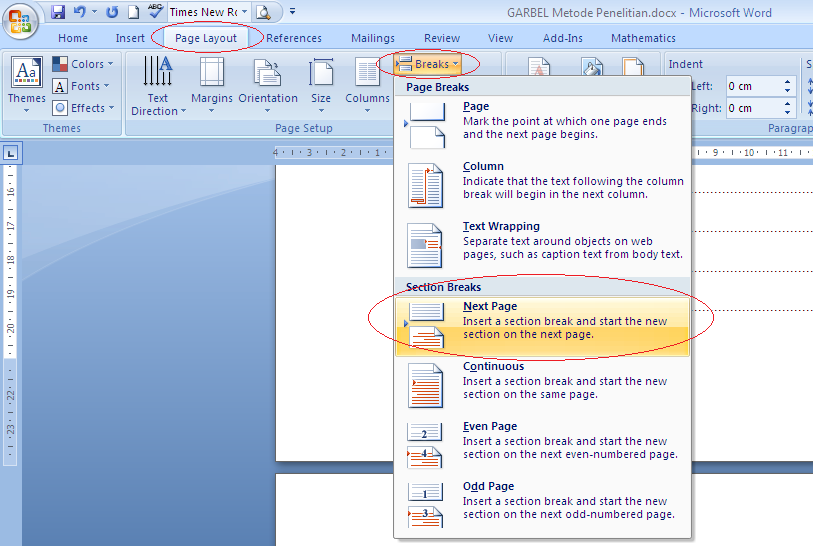Screen dimensions: 813x546
Task: Click the vertical ruler on left
Action: click(10, 315)
